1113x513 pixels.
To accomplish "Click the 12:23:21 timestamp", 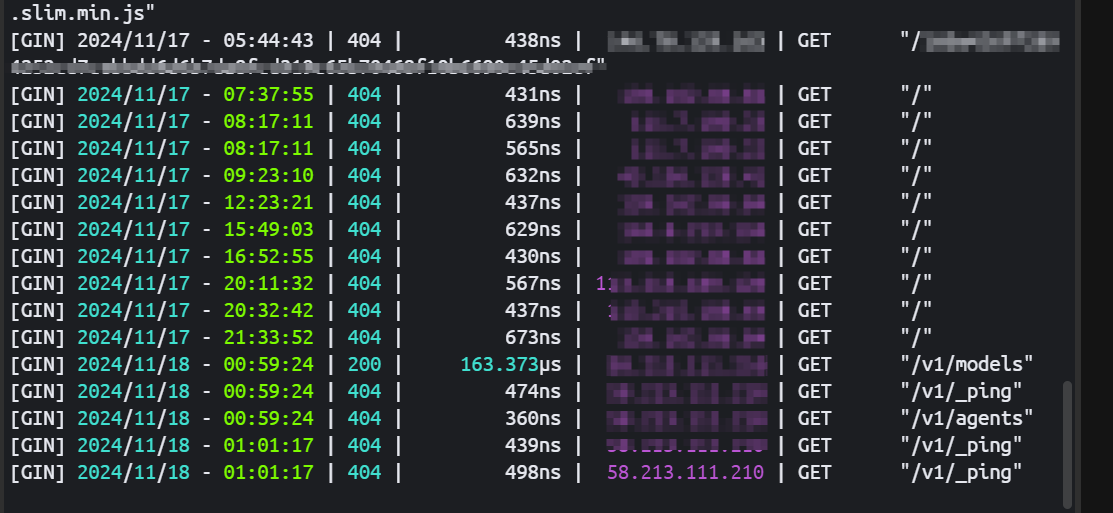I will pos(268,203).
